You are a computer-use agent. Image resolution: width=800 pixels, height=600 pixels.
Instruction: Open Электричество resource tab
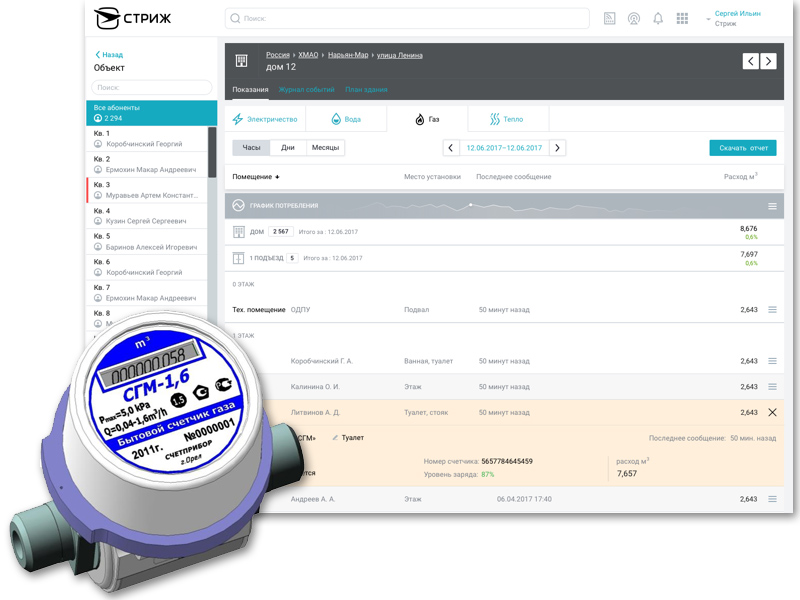(265, 119)
